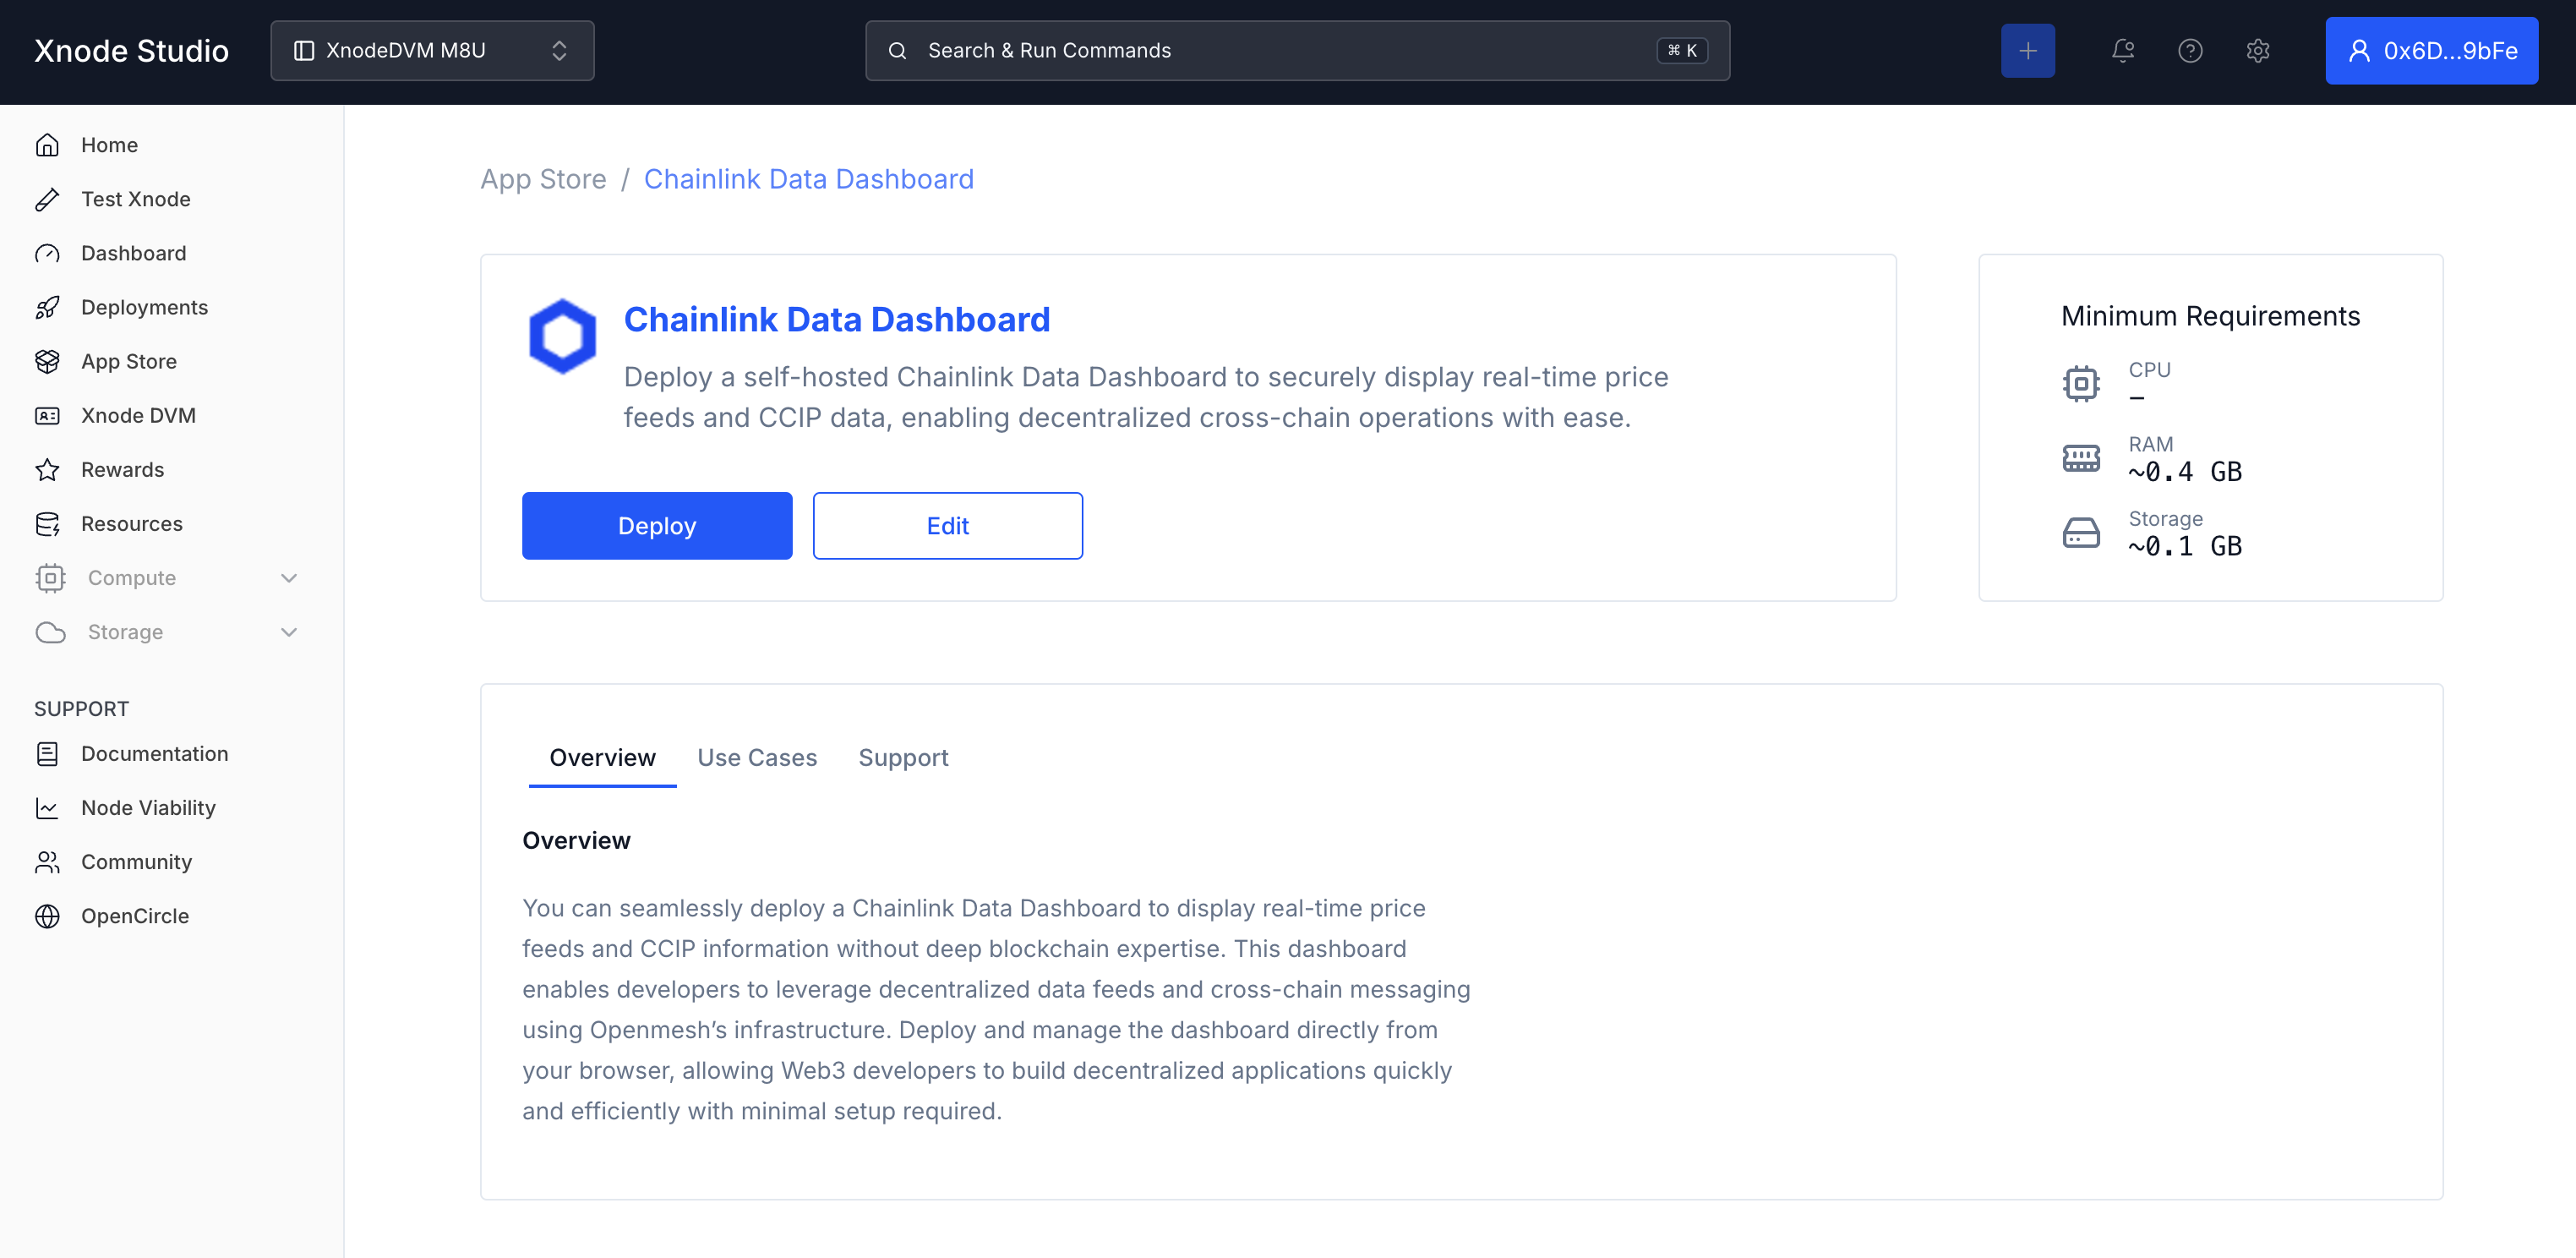The width and height of the screenshot is (2576, 1258).
Task: Click the Edit button
Action: (947, 525)
